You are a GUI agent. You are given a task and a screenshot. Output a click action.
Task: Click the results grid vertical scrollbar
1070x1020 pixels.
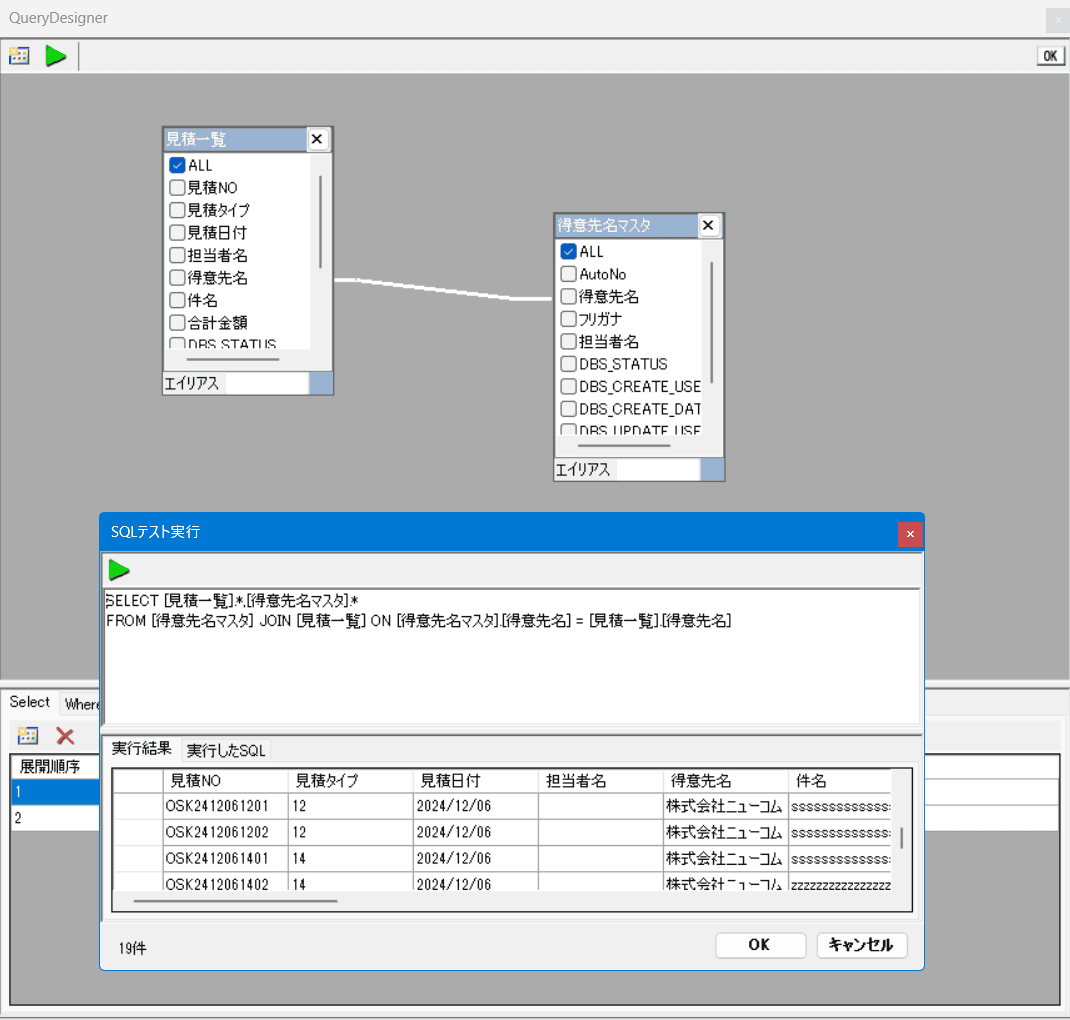tap(901, 838)
